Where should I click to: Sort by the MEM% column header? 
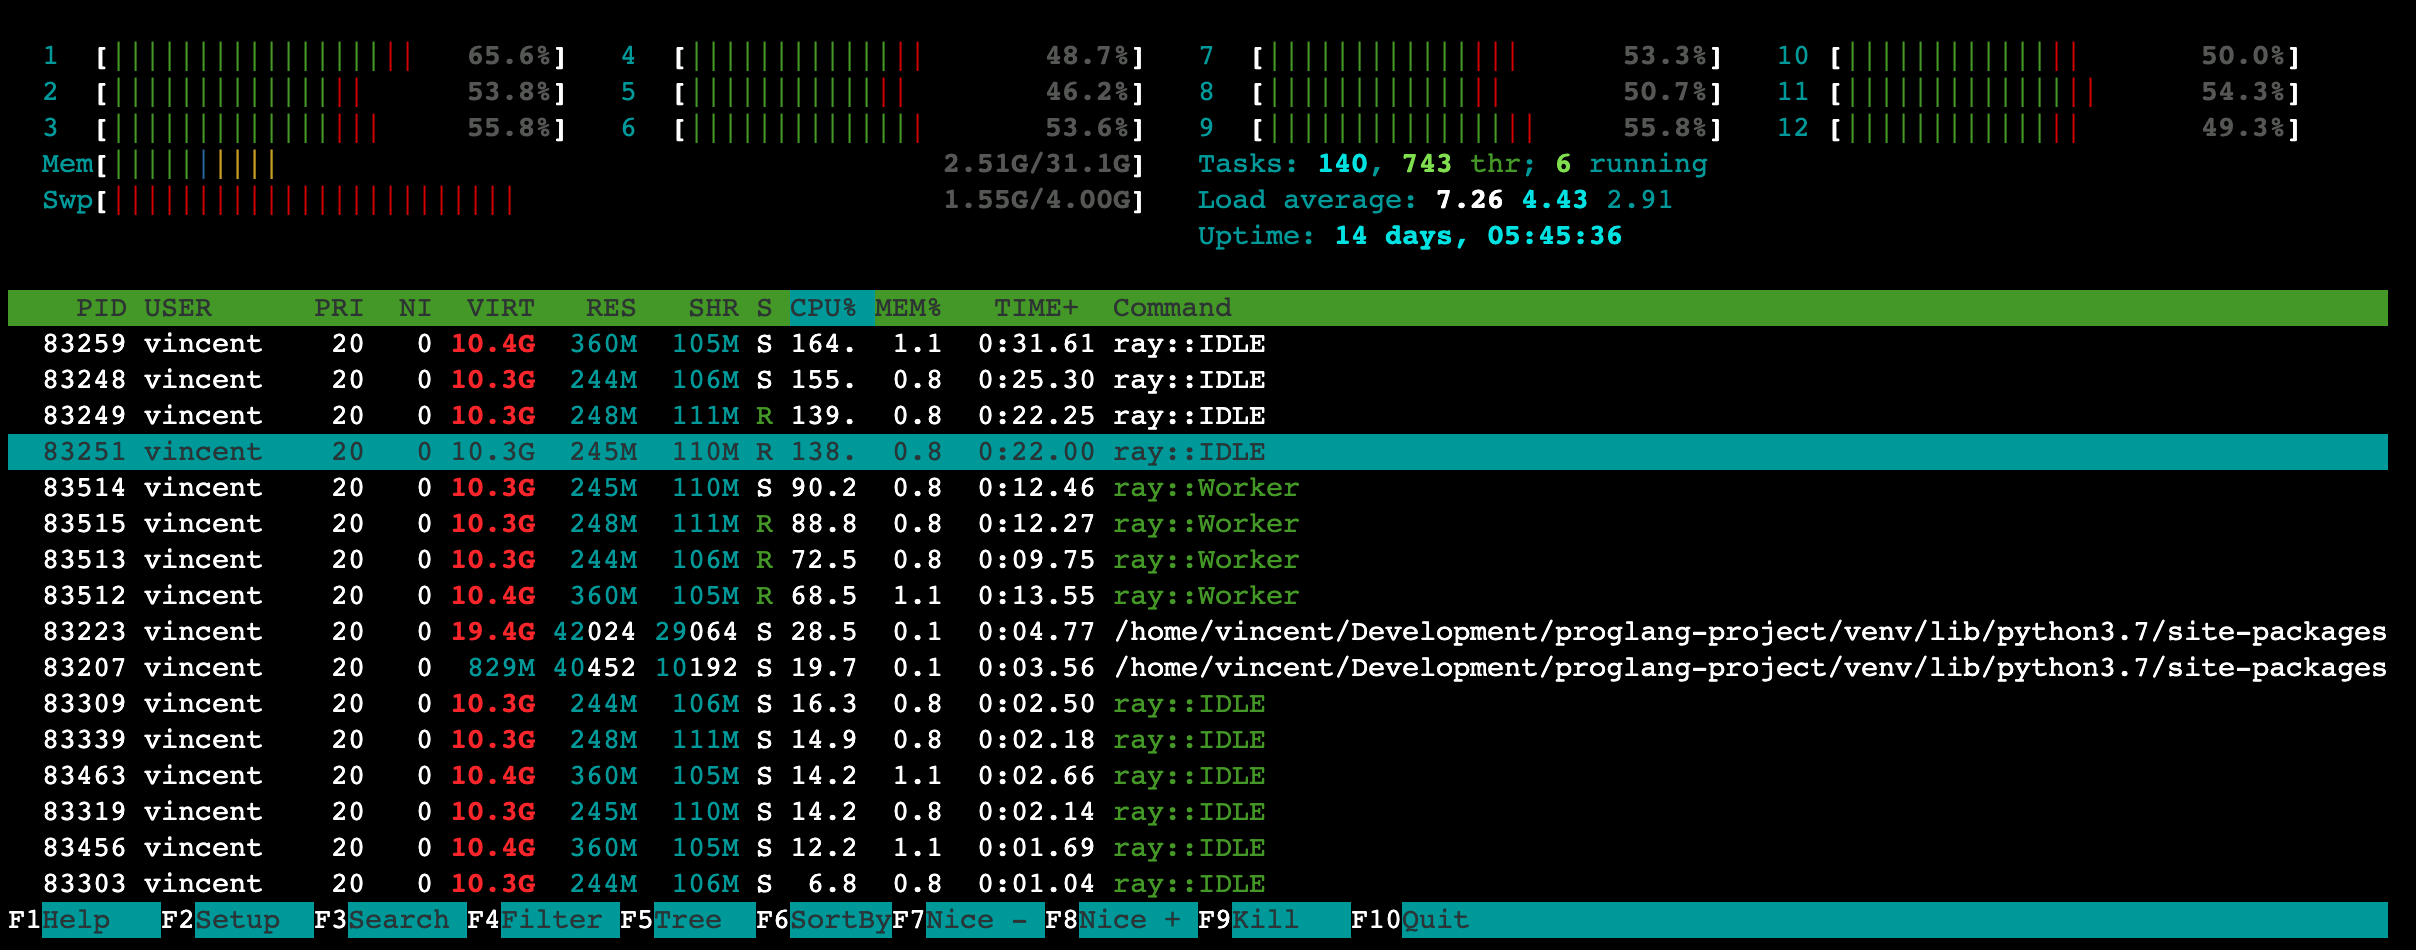click(908, 308)
